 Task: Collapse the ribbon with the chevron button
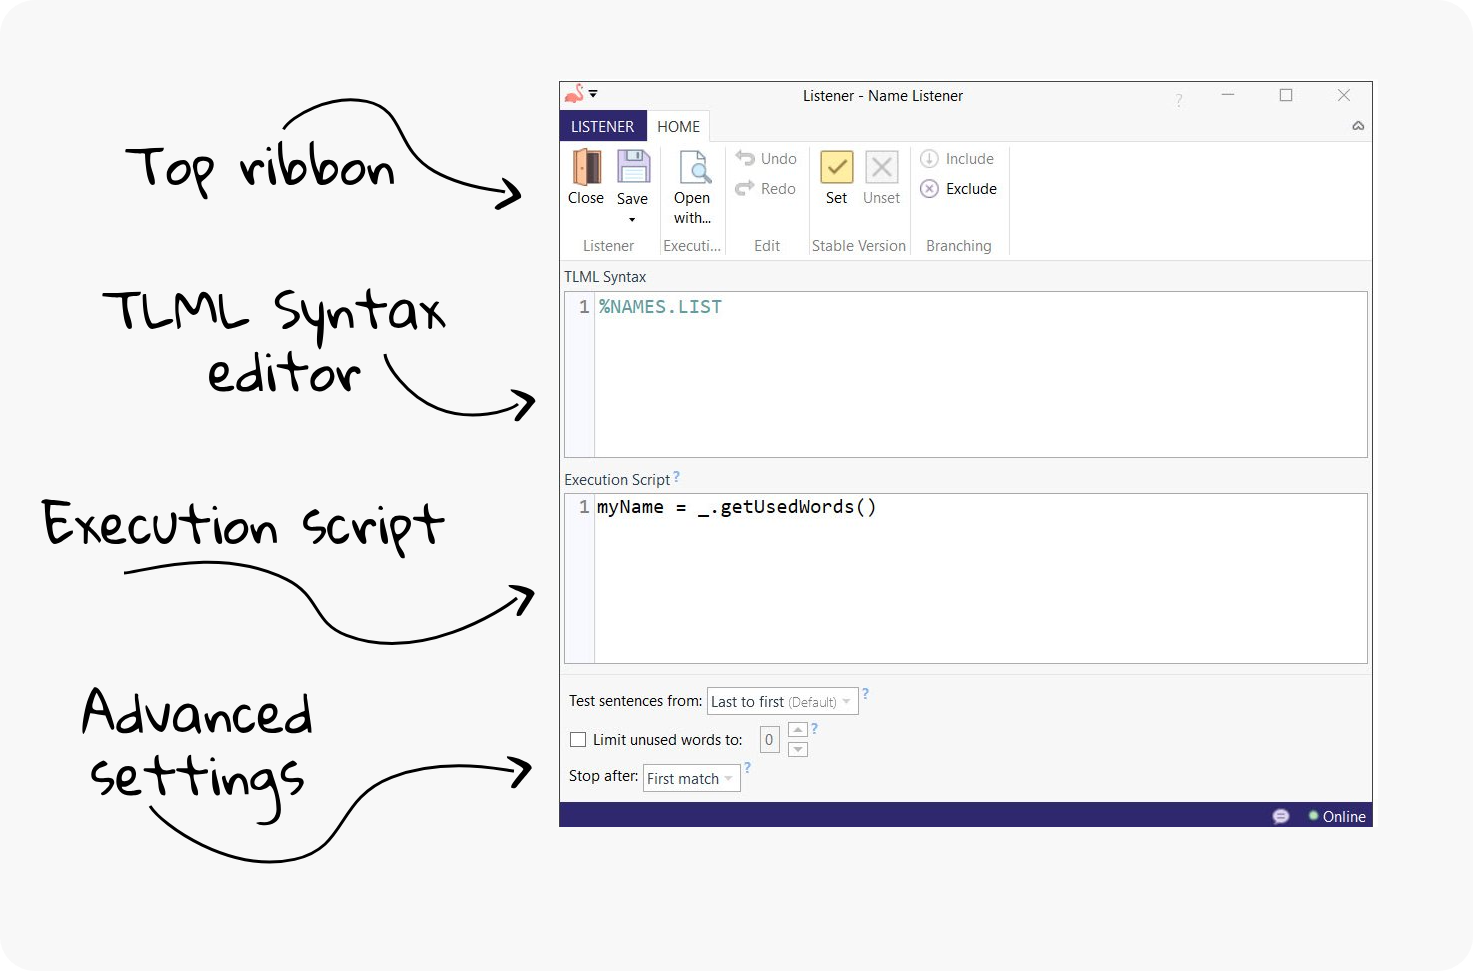tap(1358, 126)
